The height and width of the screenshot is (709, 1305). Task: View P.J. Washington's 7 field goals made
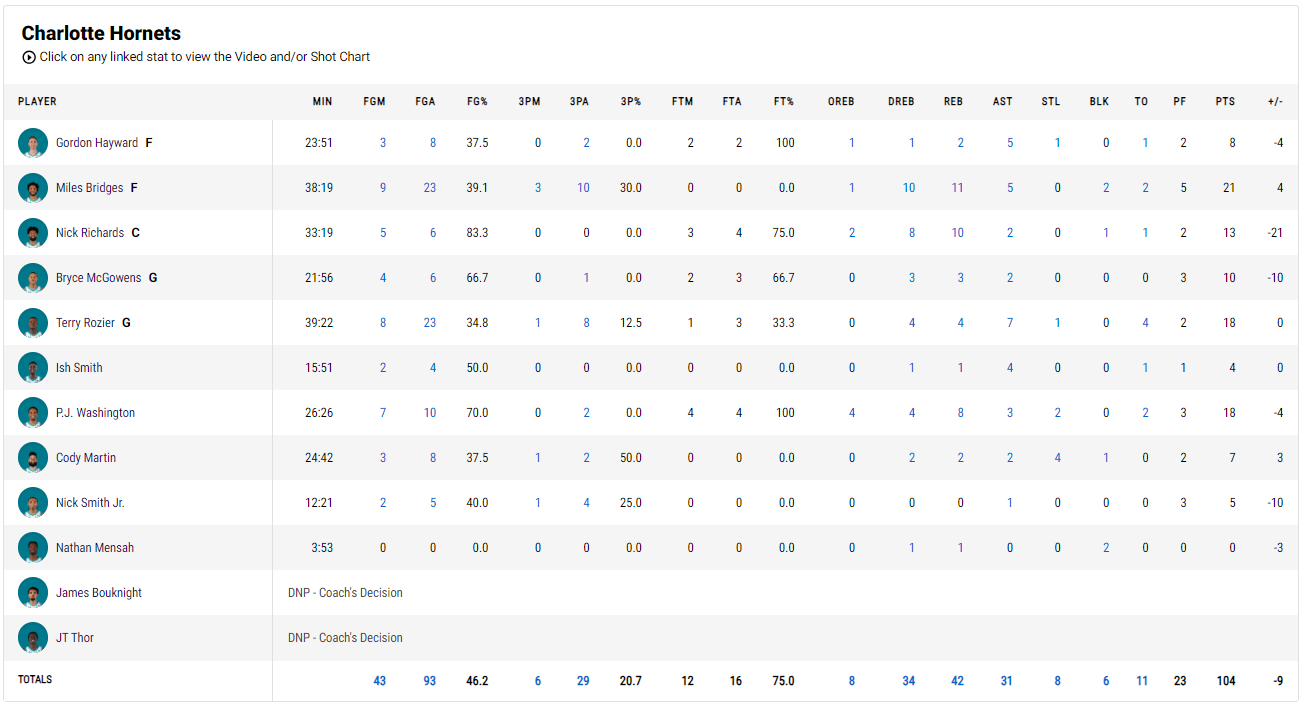point(383,413)
